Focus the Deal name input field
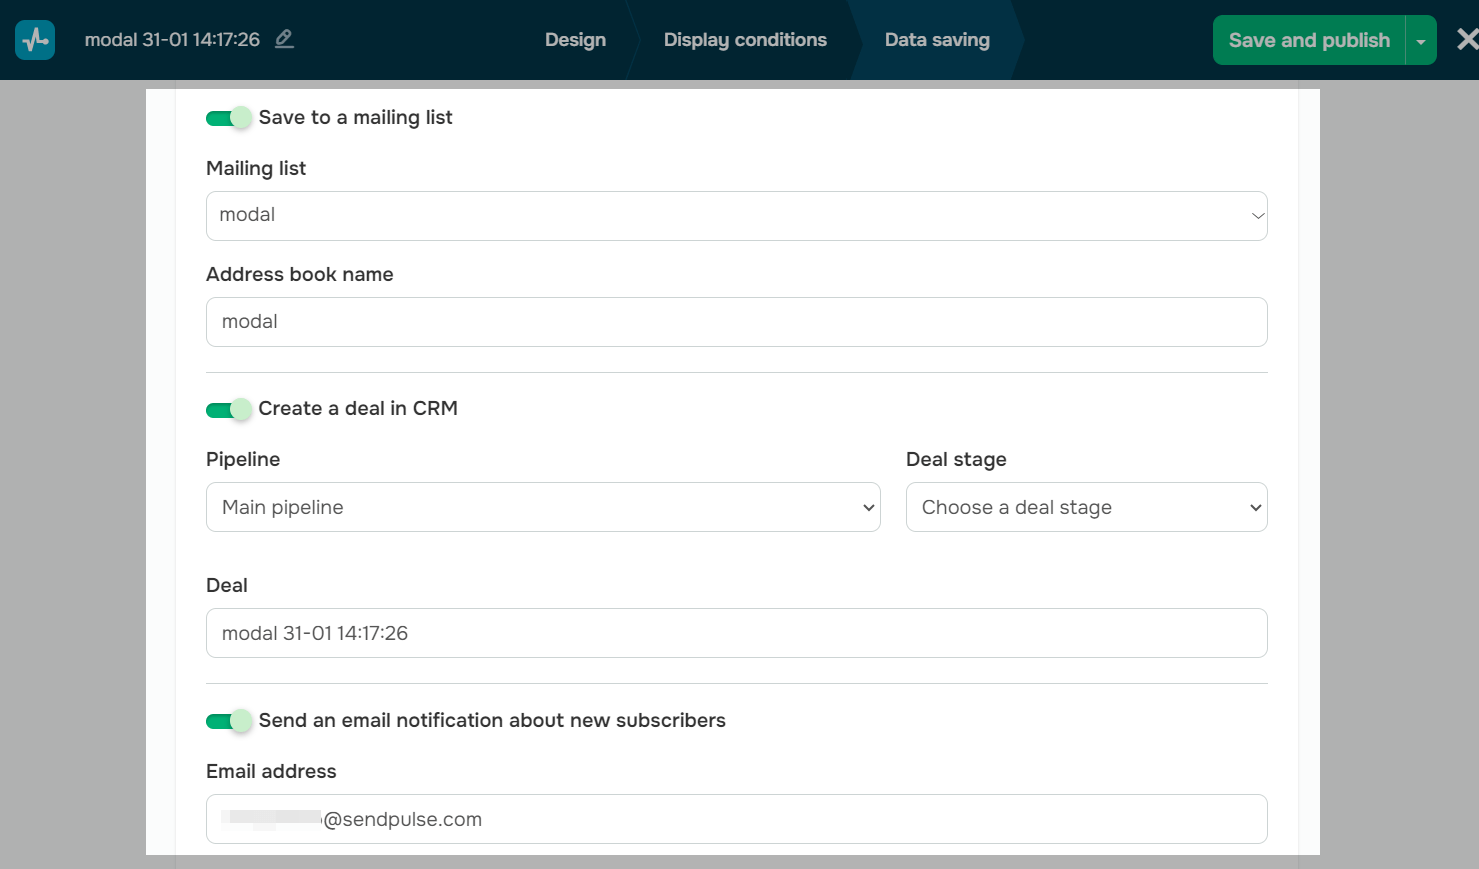Image resolution: width=1479 pixels, height=869 pixels. (736, 633)
